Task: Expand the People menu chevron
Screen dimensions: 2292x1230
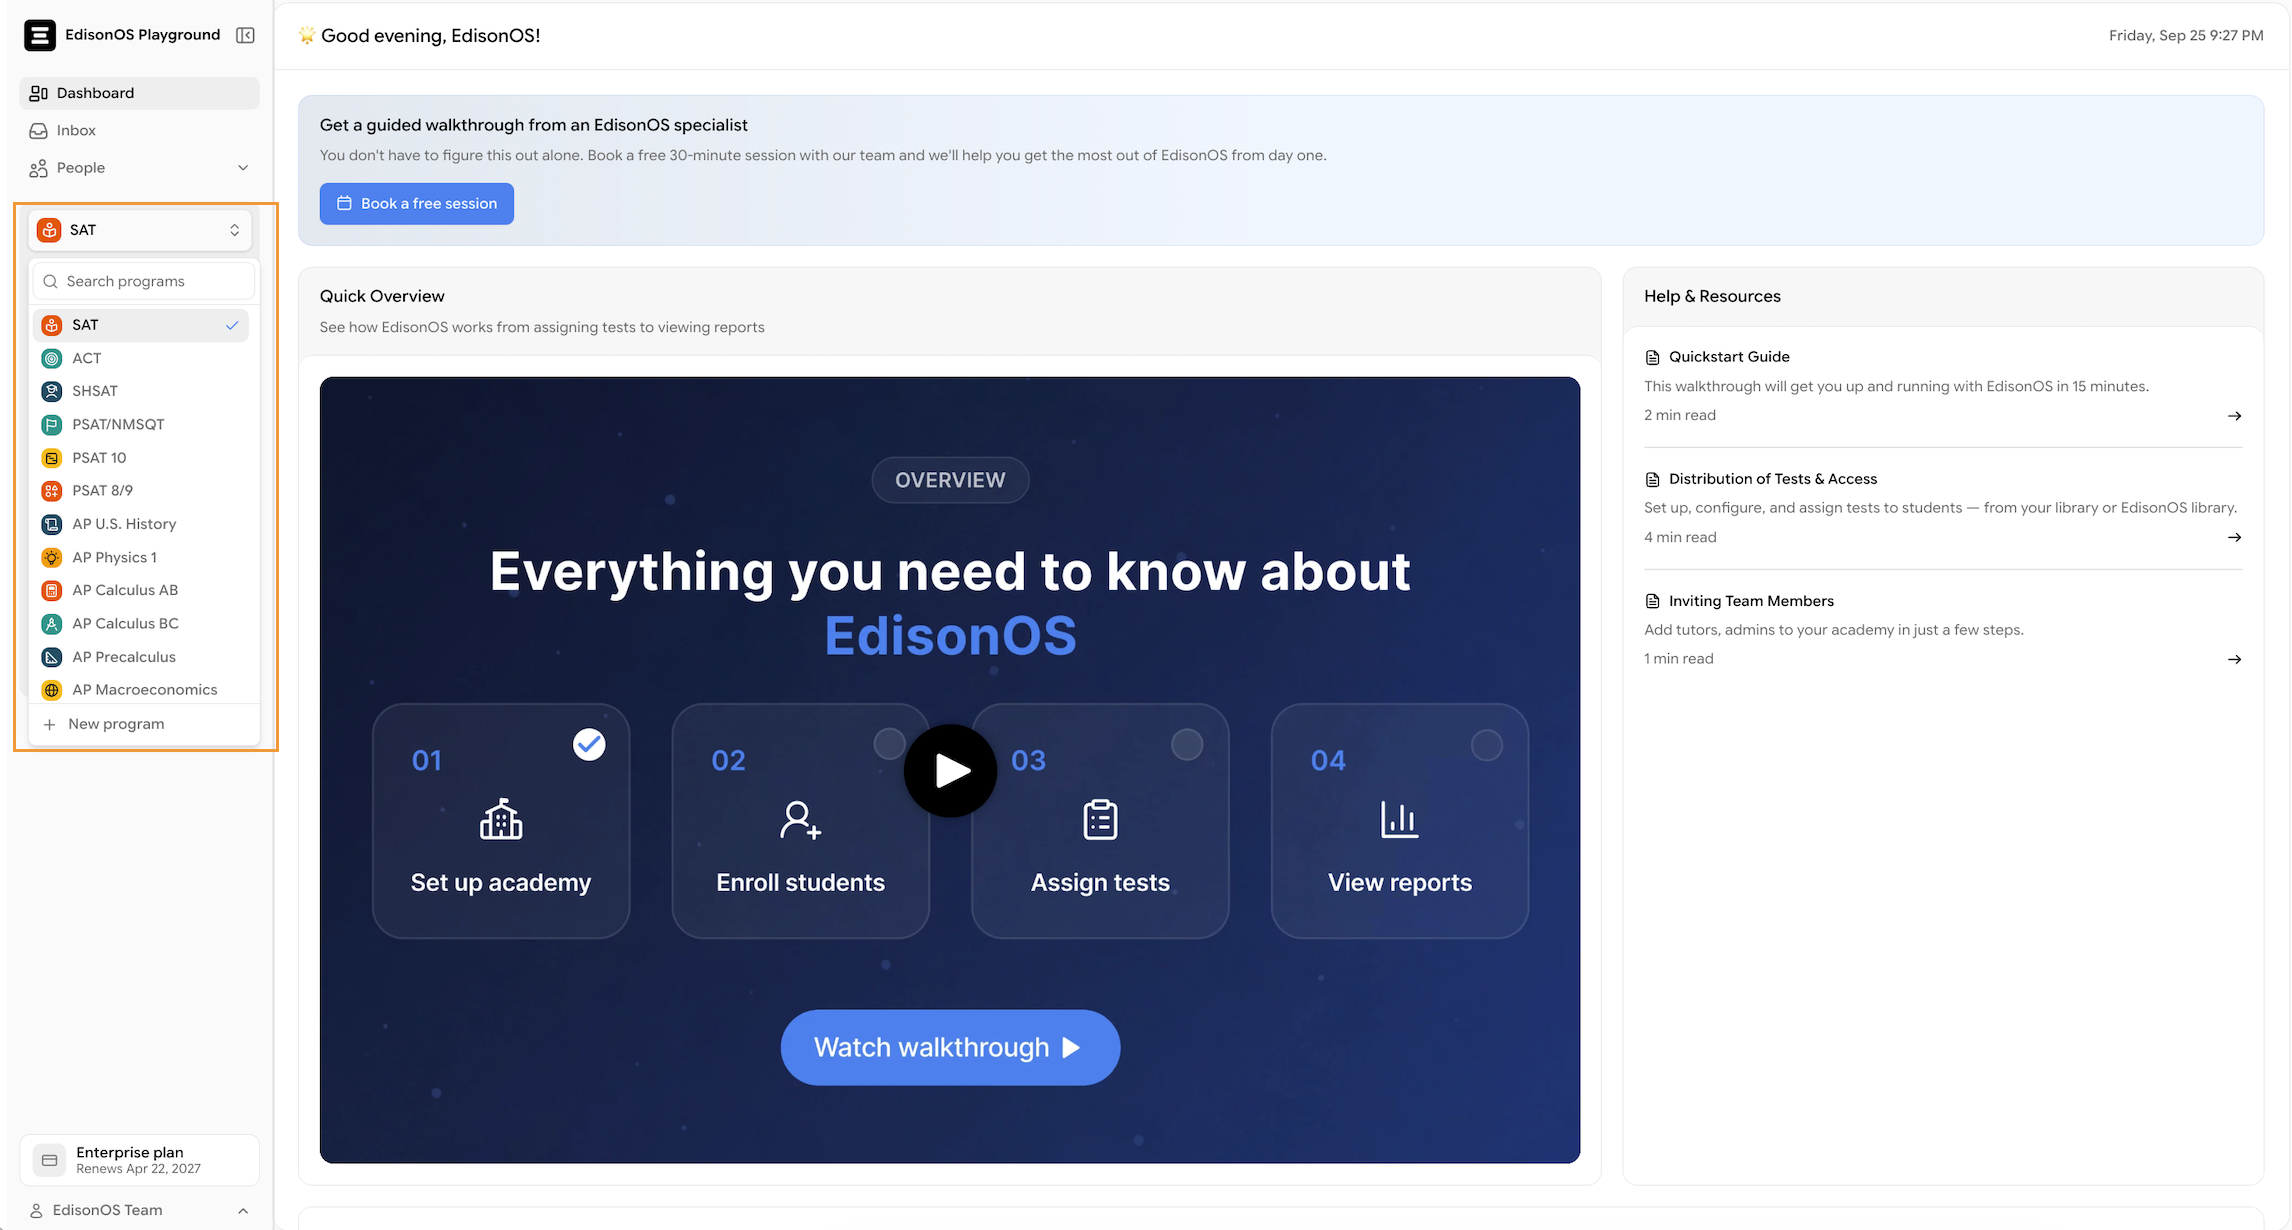Action: [x=243, y=168]
